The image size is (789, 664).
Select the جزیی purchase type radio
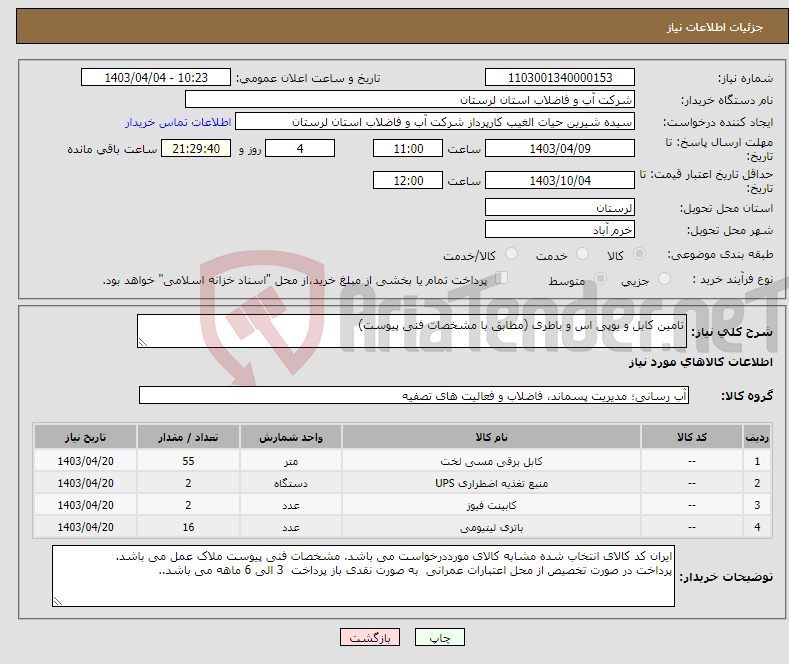click(664, 279)
